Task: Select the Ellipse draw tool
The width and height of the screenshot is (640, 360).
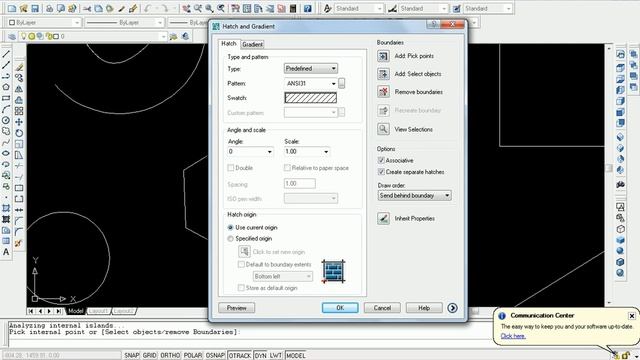Action: point(6,153)
